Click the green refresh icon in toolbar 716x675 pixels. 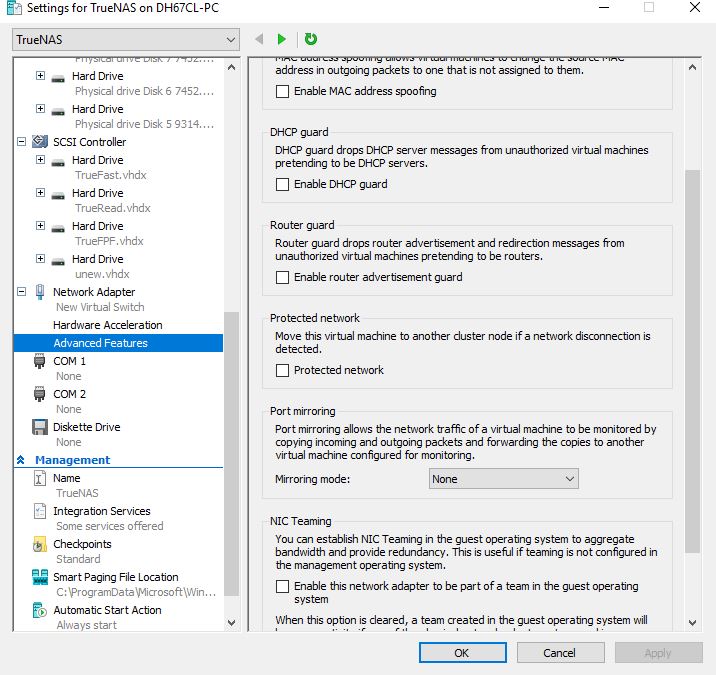coord(311,39)
